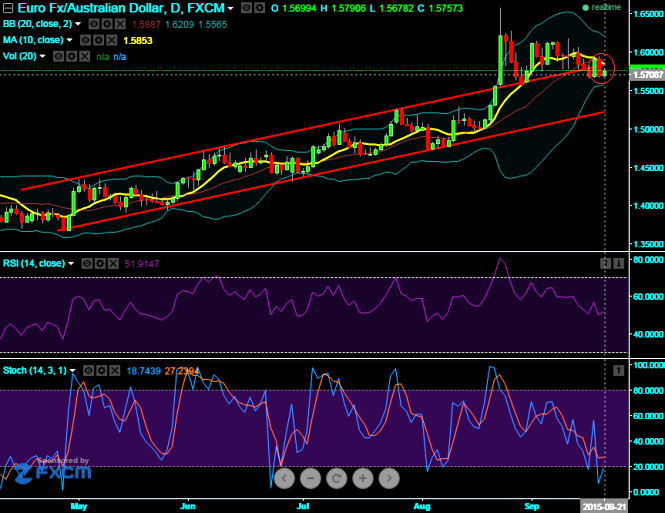Click the BB value 1.5887 in the legend
This screenshot has height=513, width=665.
tap(146, 25)
